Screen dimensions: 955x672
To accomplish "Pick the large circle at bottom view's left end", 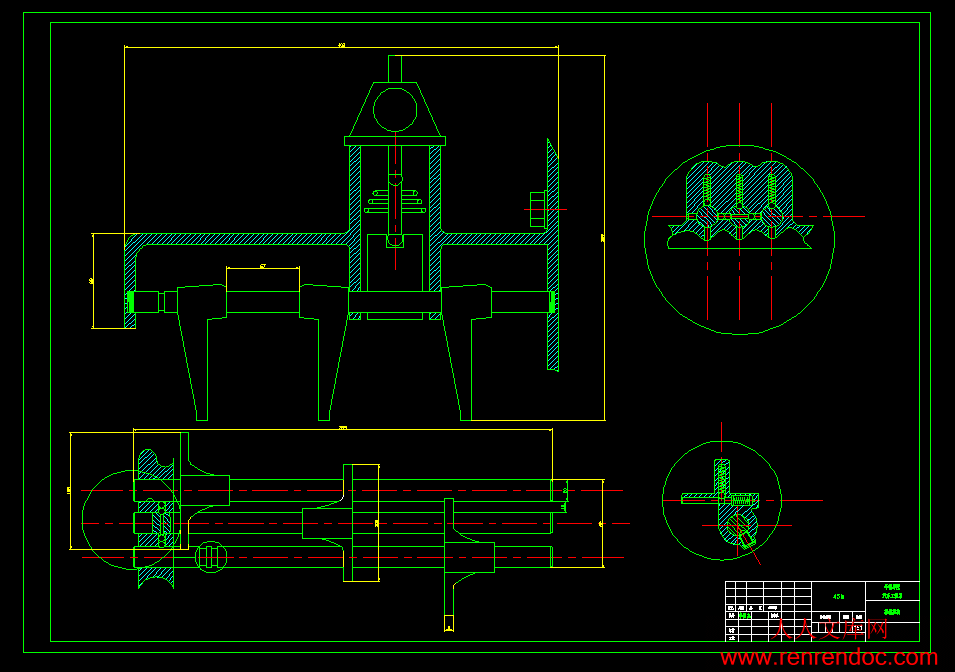I will click(132, 520).
